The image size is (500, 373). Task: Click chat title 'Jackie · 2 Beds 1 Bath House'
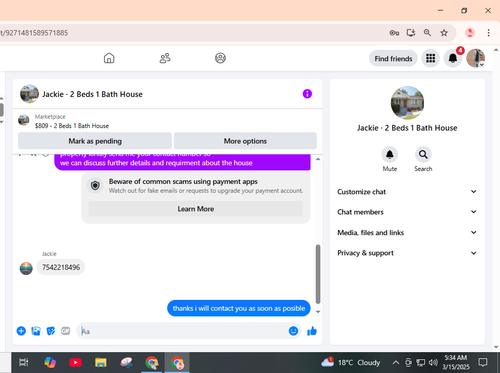pyautogui.click(x=92, y=94)
